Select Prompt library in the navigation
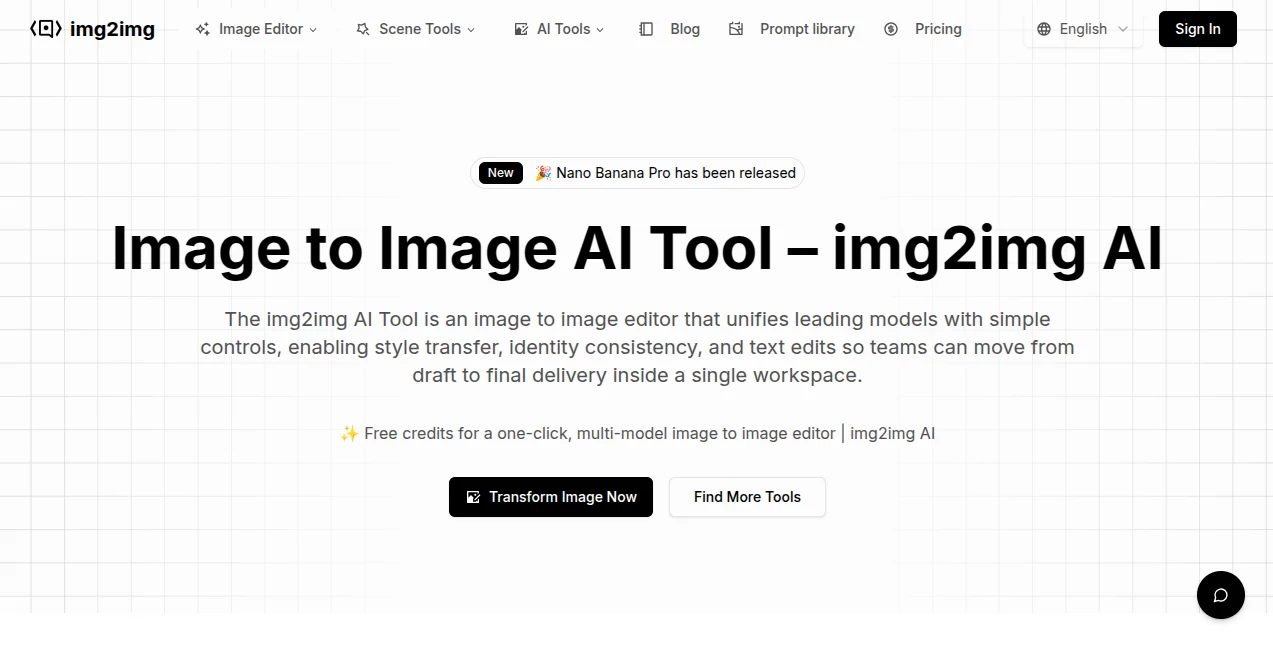This screenshot has height=651, width=1273. 807,29
